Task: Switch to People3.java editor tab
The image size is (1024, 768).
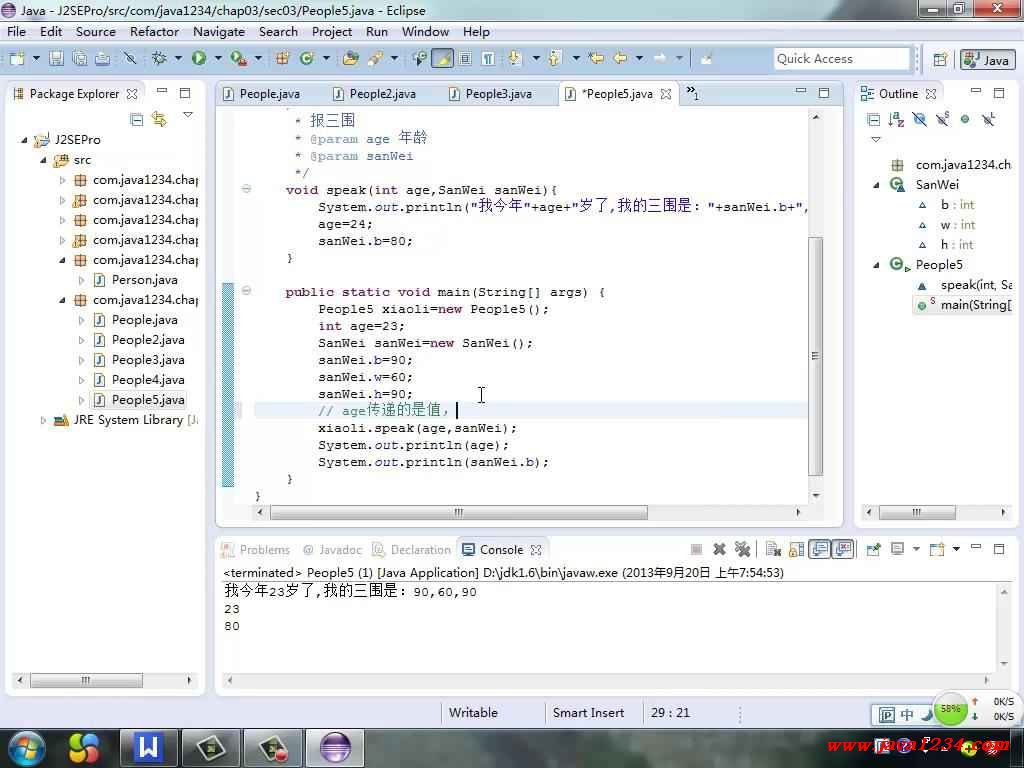Action: tap(491, 94)
